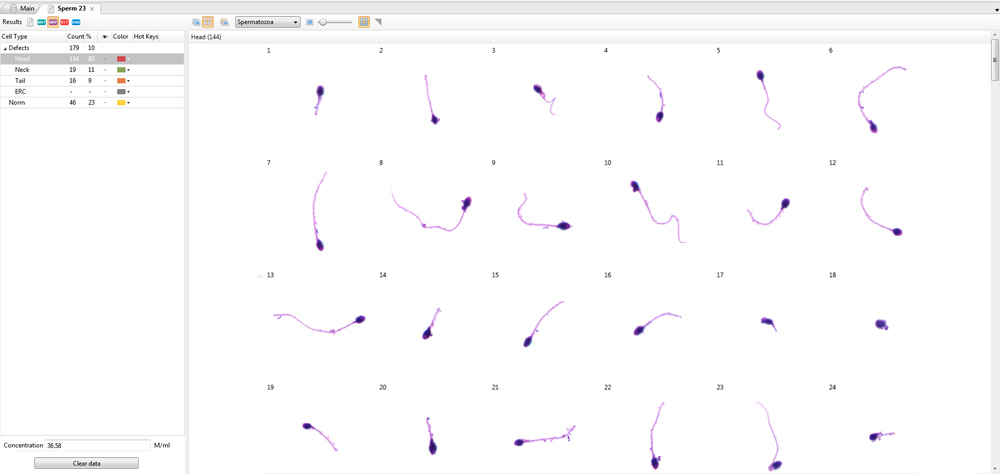Select the Sperm 23 tab

click(x=70, y=8)
